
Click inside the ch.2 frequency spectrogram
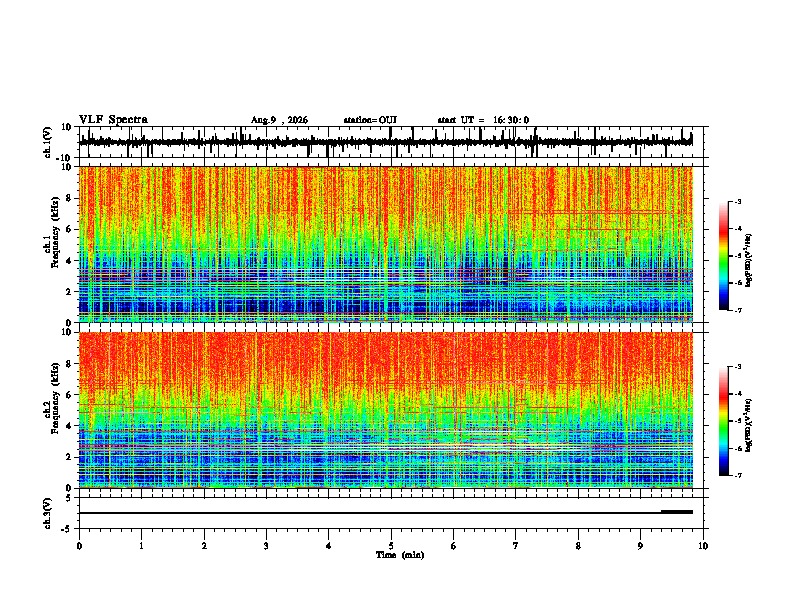386,410
